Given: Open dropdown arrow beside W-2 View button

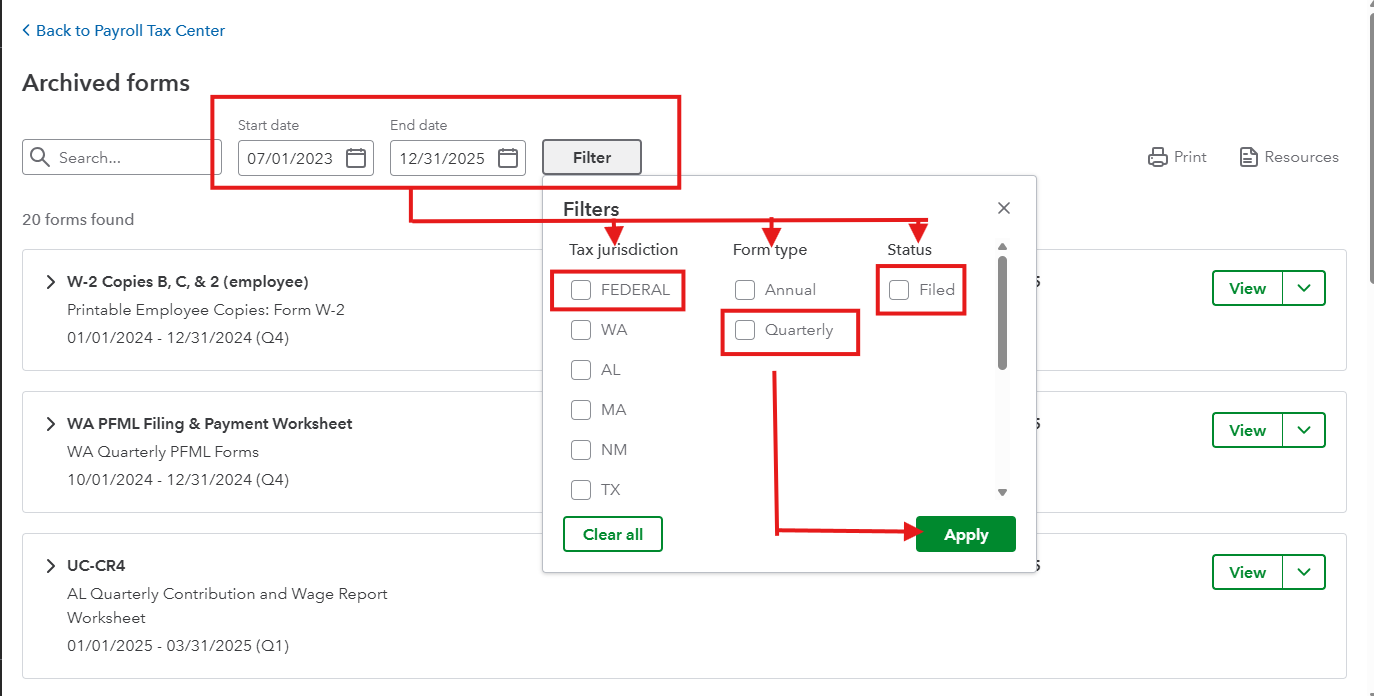Looking at the screenshot, I should [x=1304, y=288].
